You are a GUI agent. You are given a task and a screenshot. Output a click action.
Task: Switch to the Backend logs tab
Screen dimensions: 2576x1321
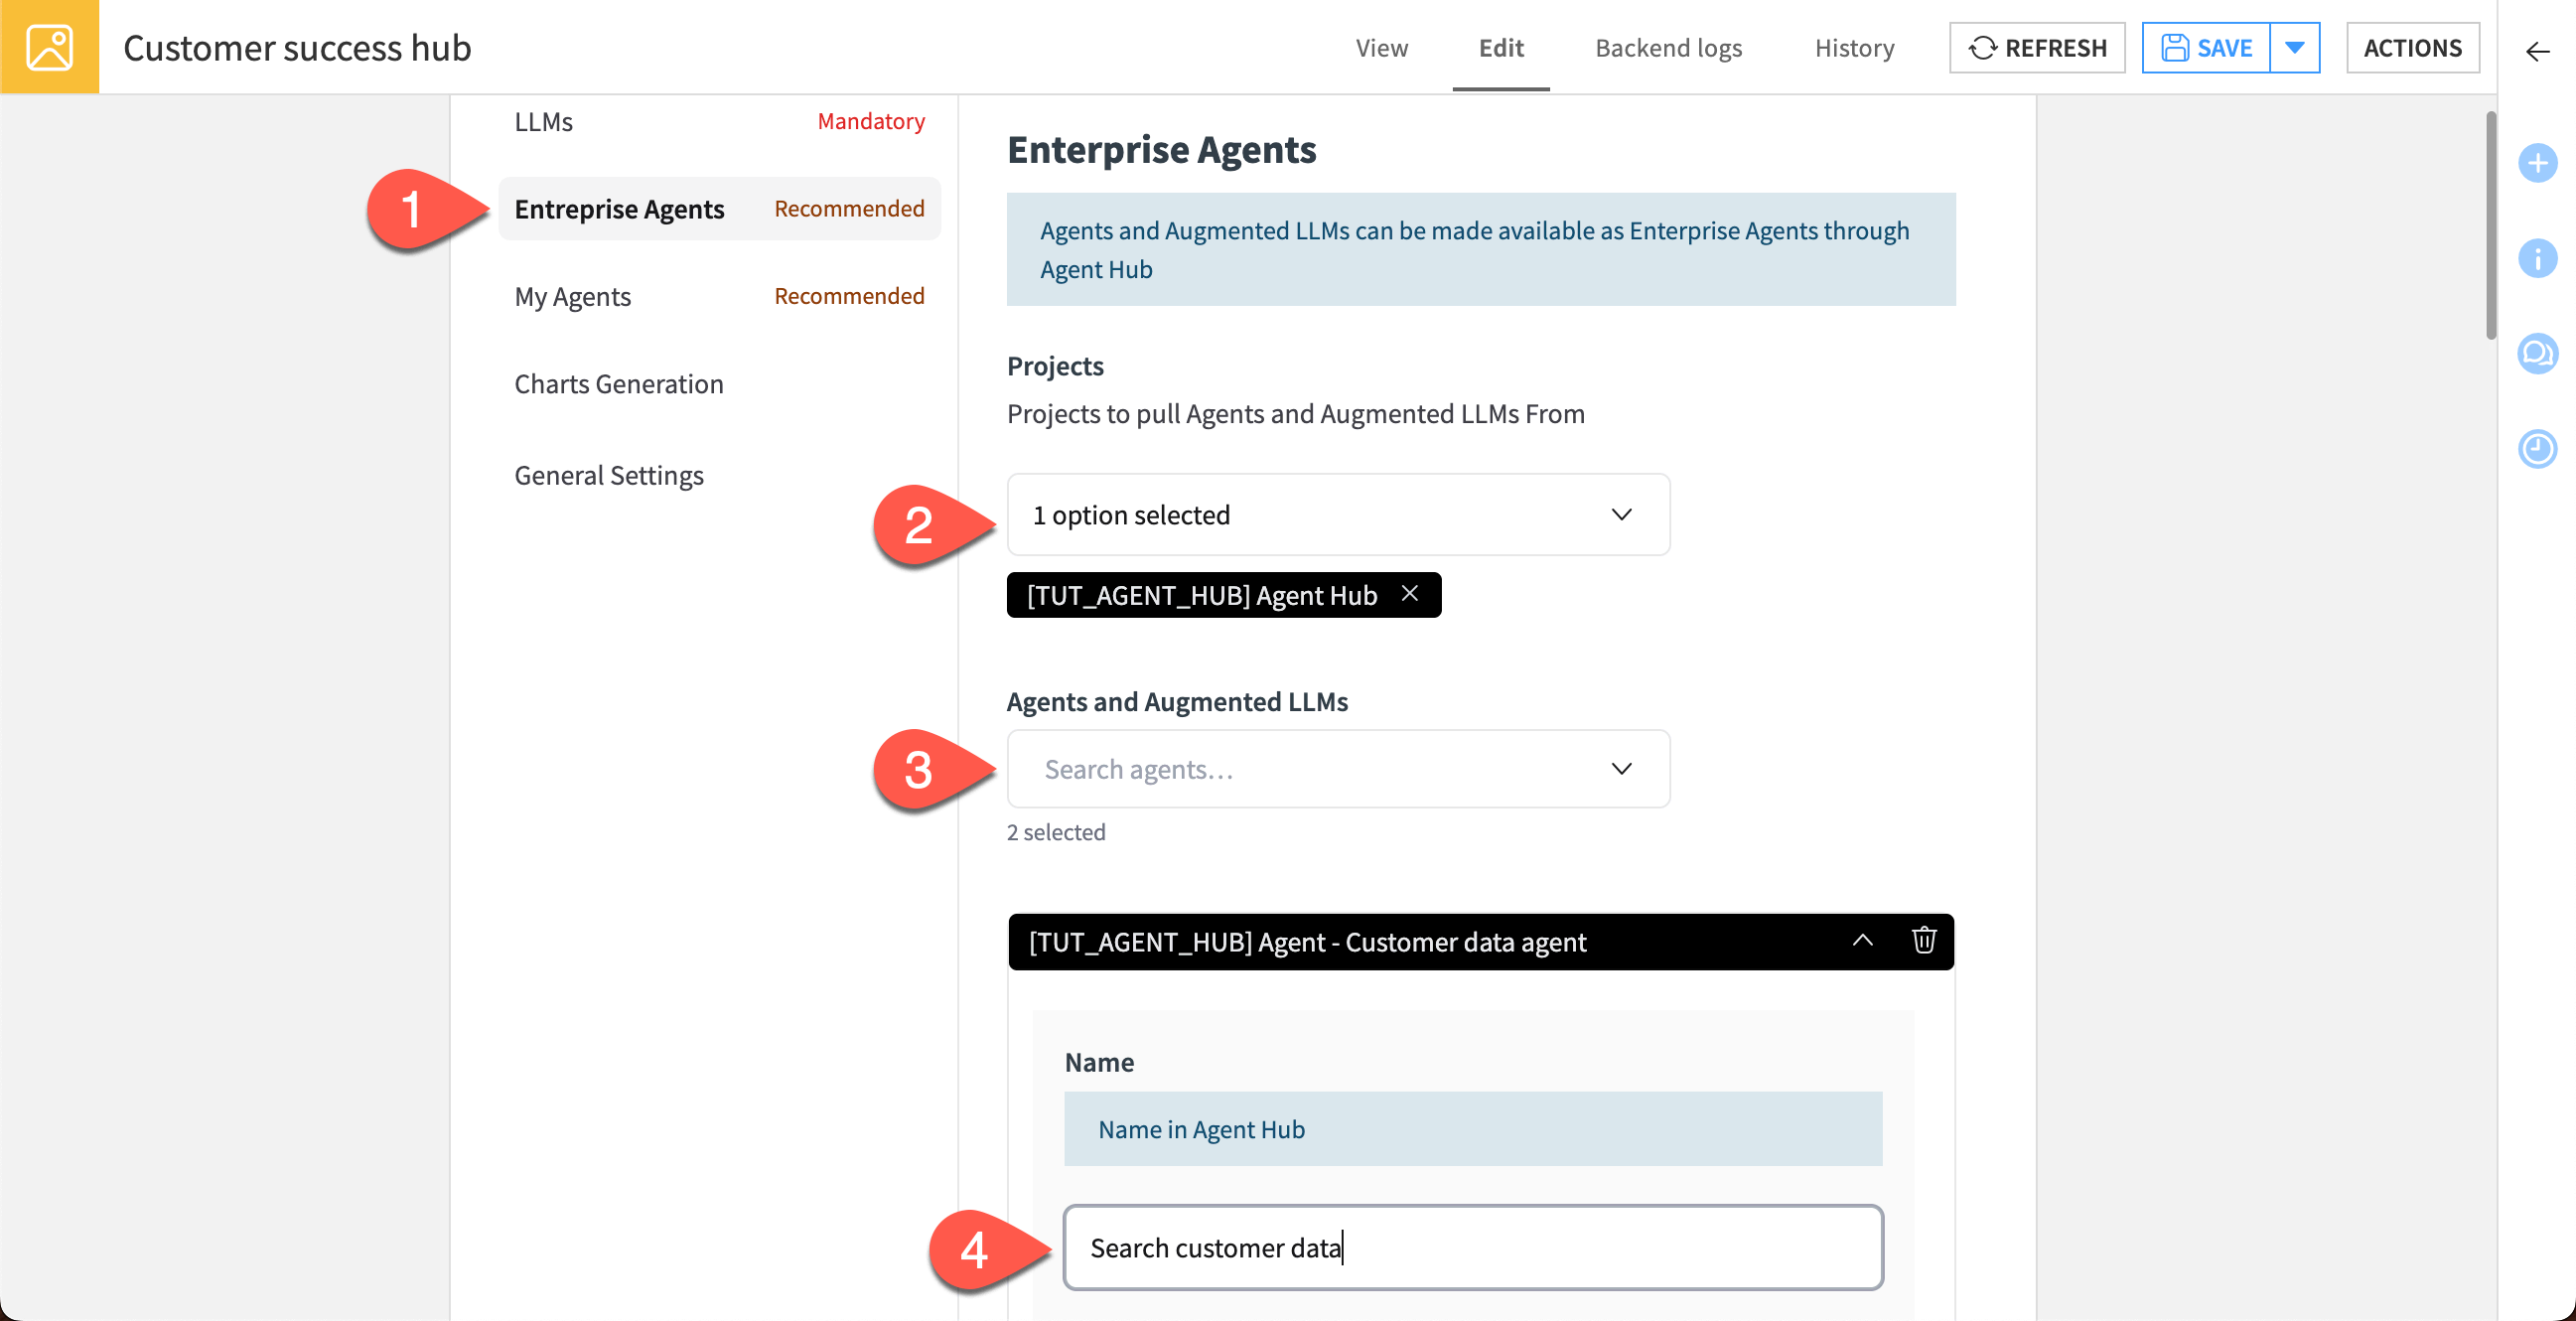(1667, 48)
